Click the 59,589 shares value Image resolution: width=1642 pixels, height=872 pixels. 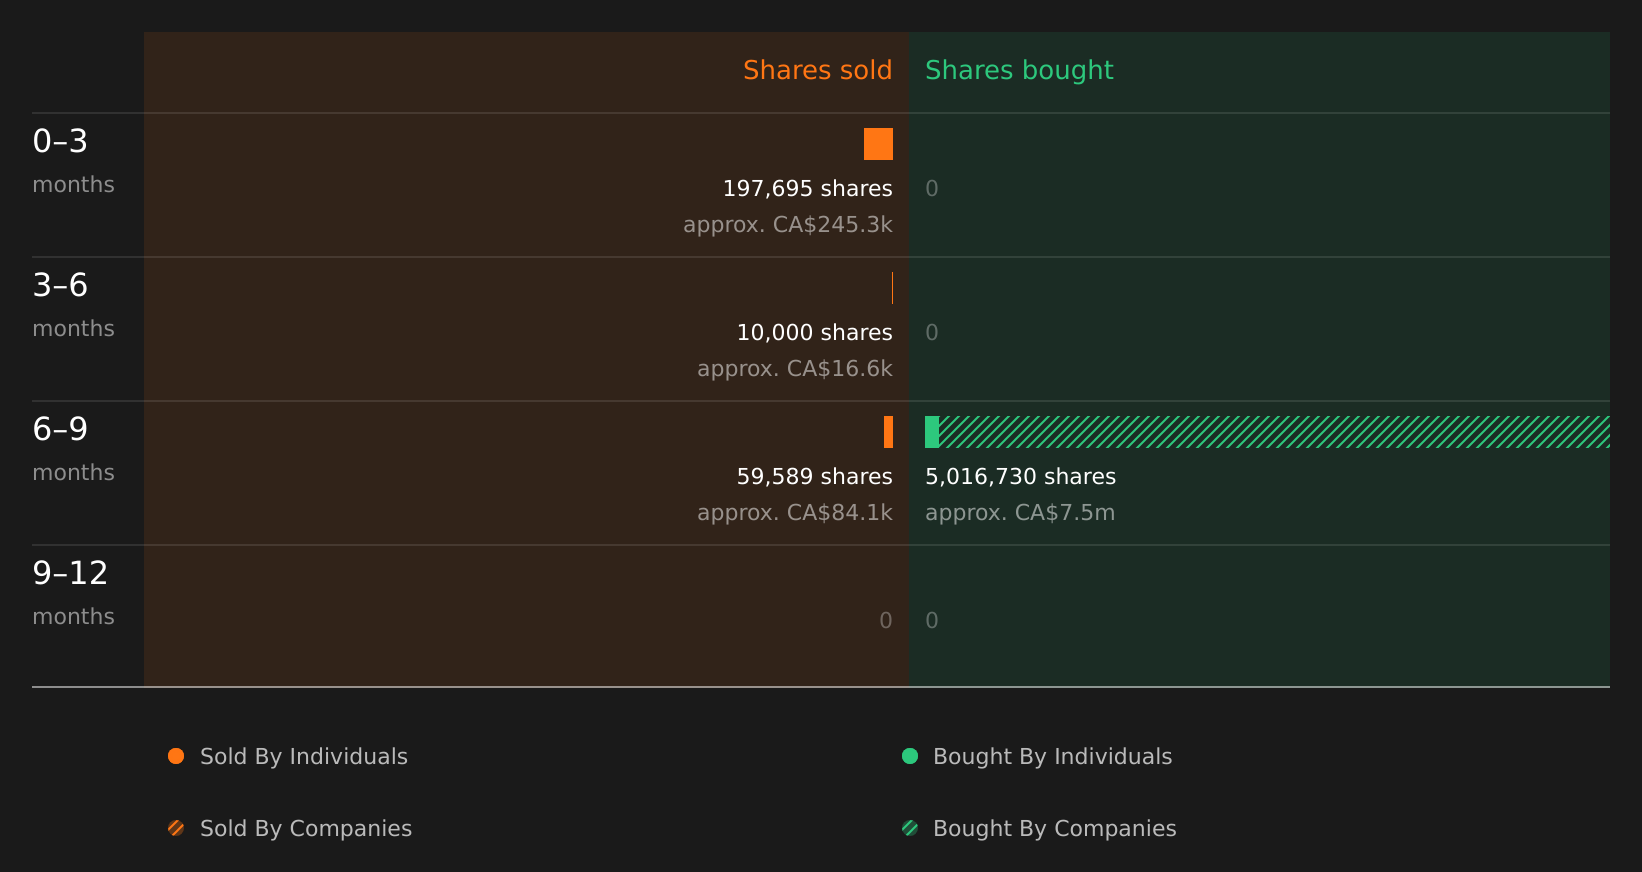tap(814, 476)
